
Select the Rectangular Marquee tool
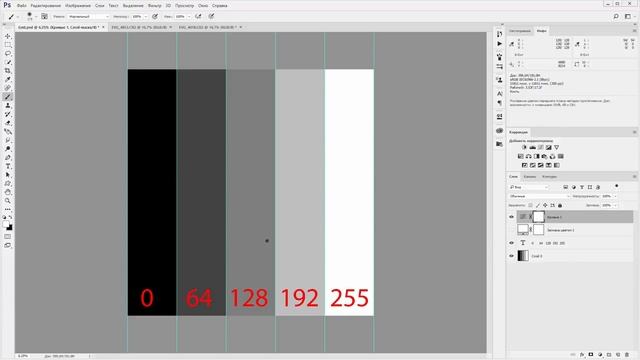tap(8, 45)
